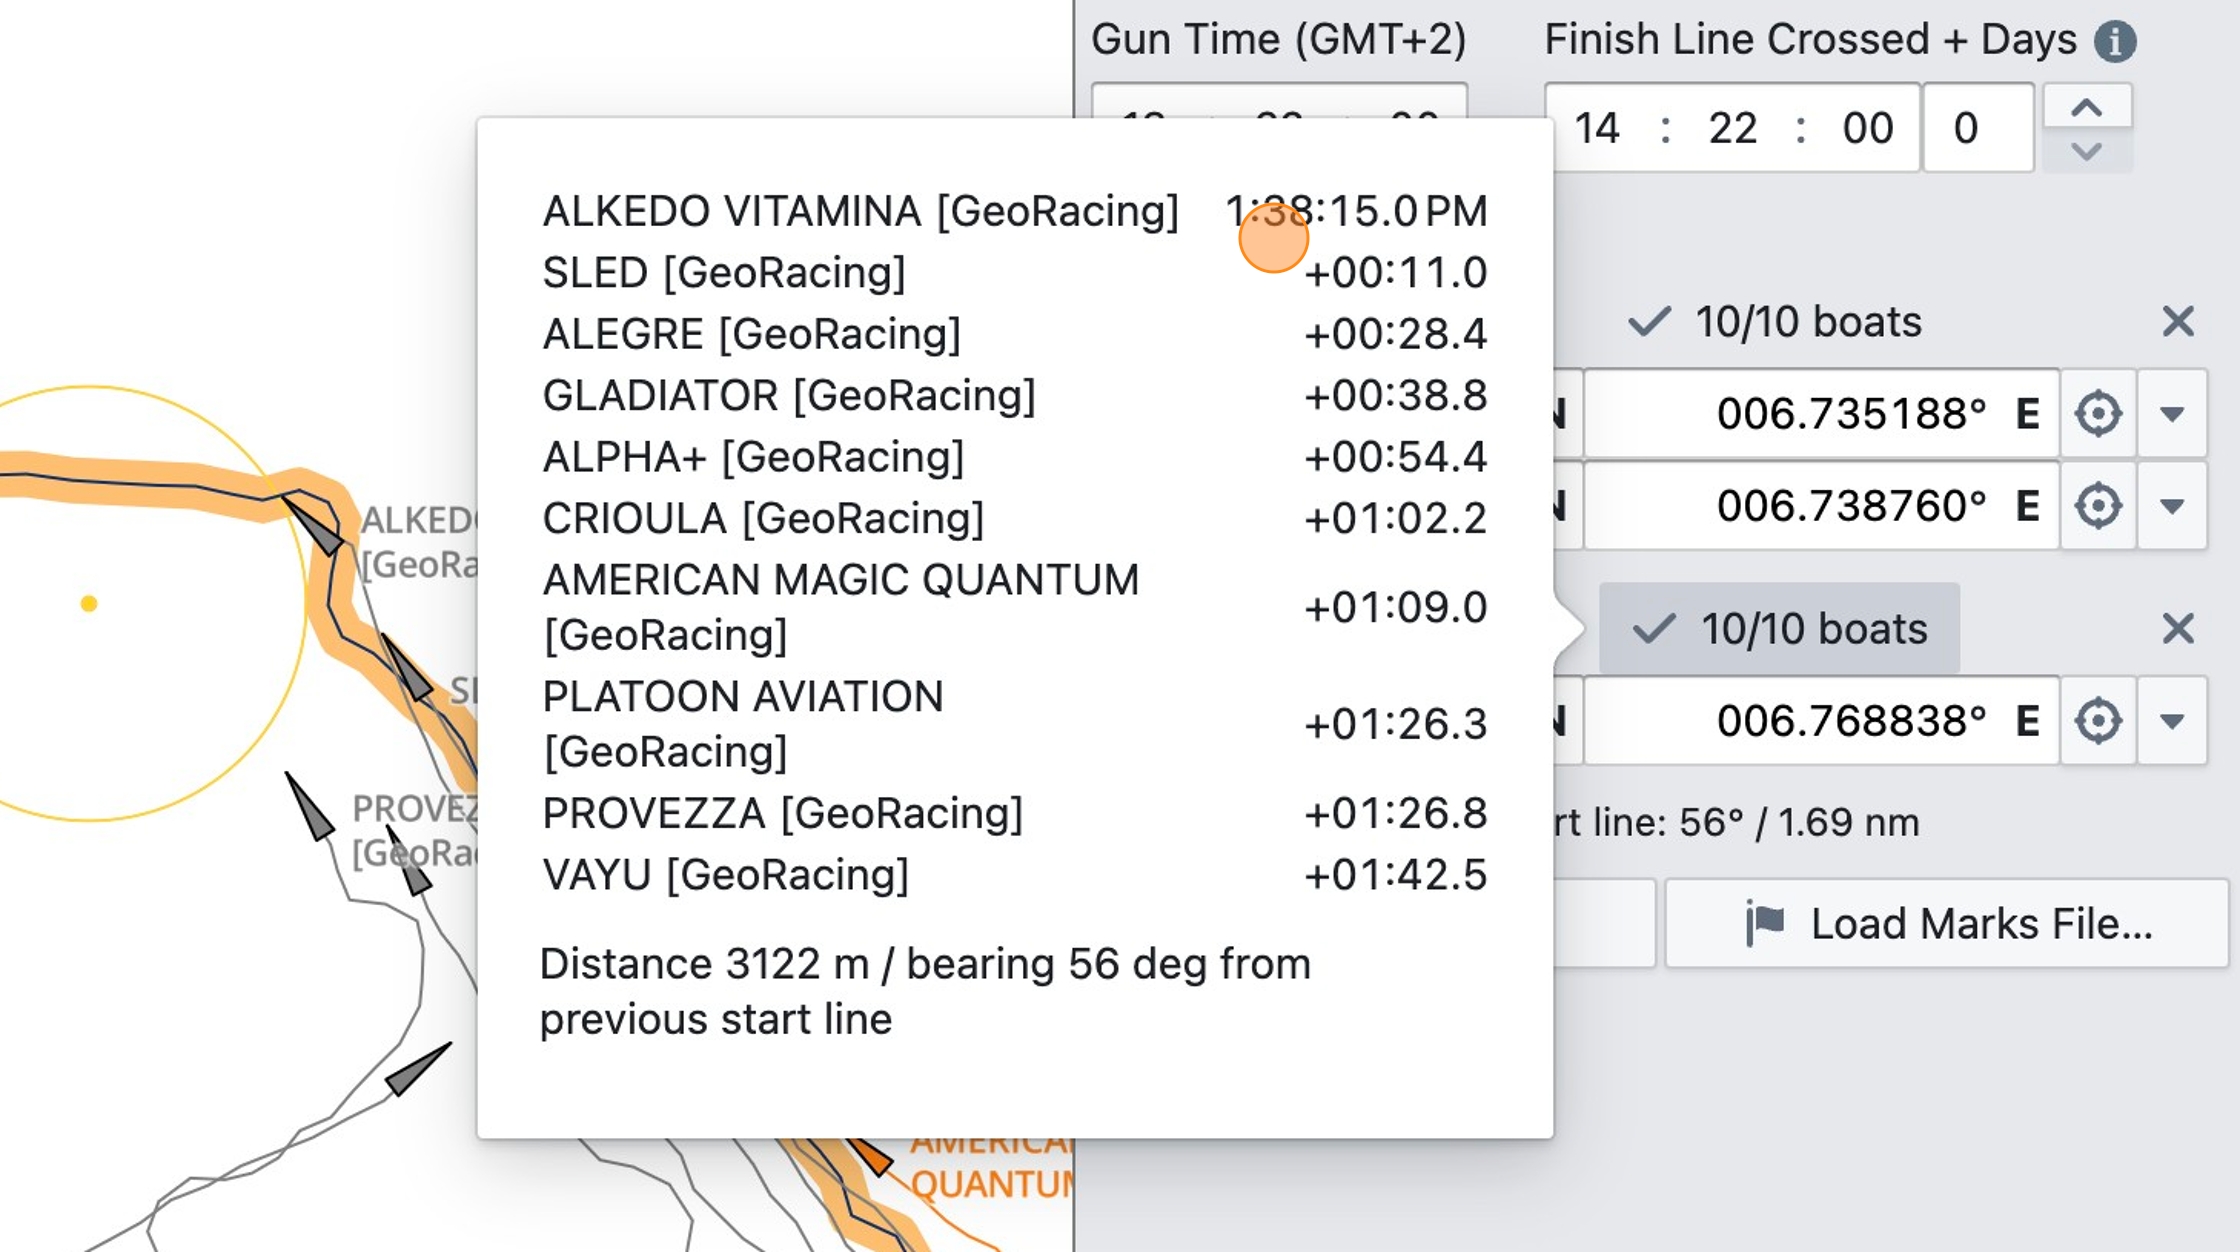Select ALPHA+ [GeoRacing] row in popup
This screenshot has width=2240, height=1252.
1015,457
